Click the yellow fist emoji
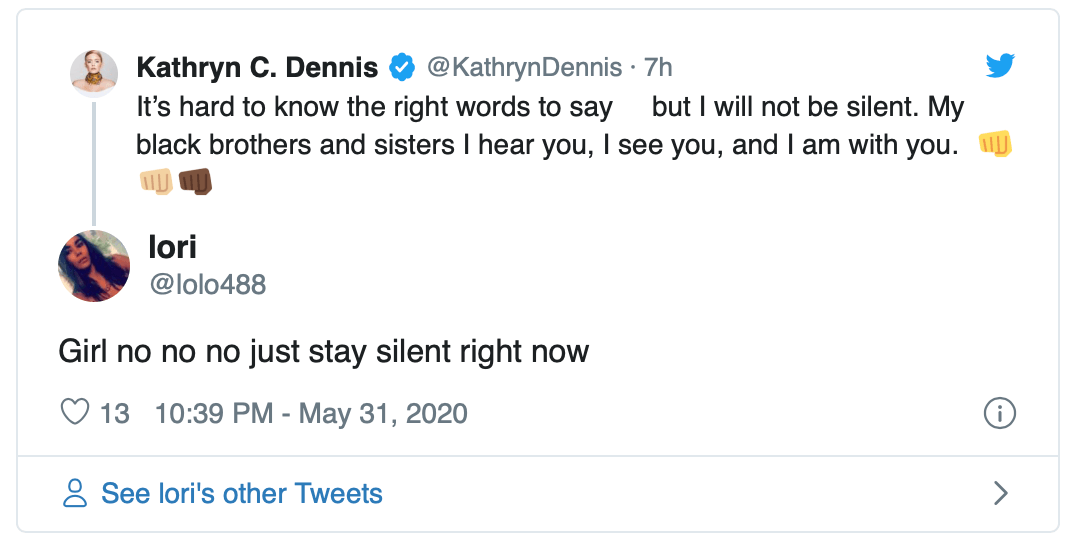The height and width of the screenshot is (548, 1082). (996, 144)
